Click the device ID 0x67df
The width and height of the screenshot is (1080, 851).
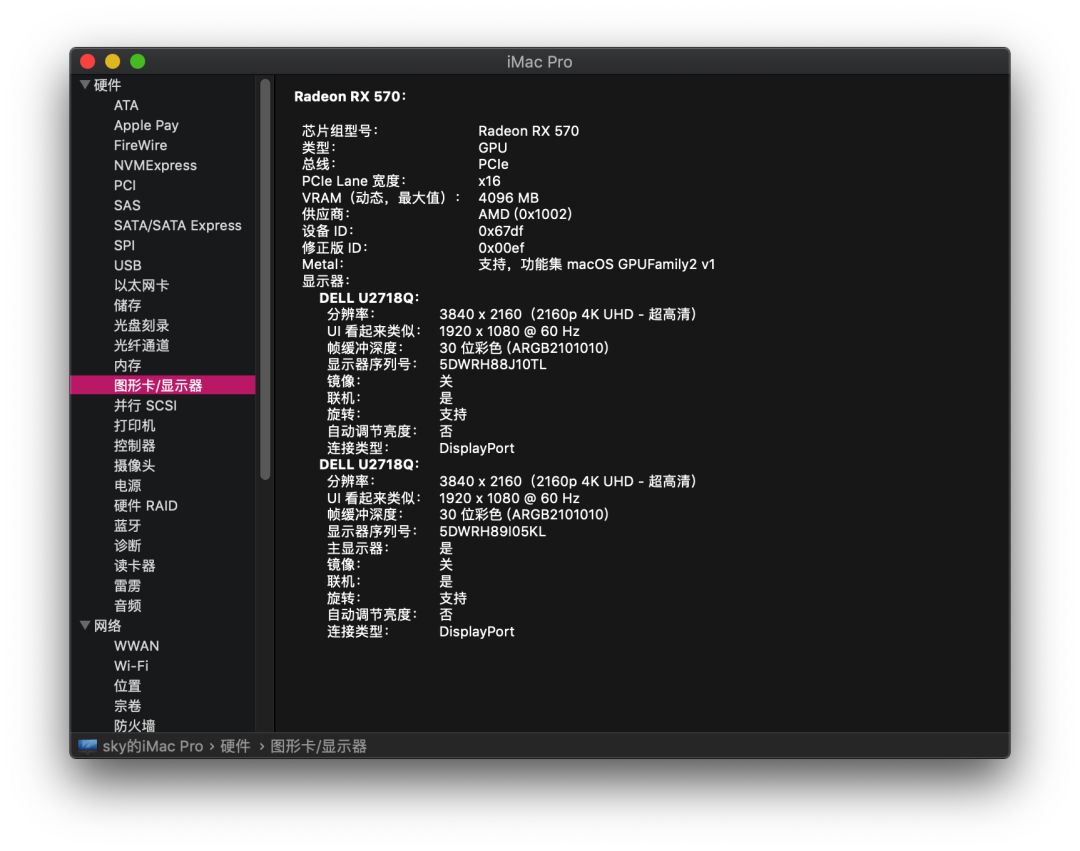(x=501, y=231)
